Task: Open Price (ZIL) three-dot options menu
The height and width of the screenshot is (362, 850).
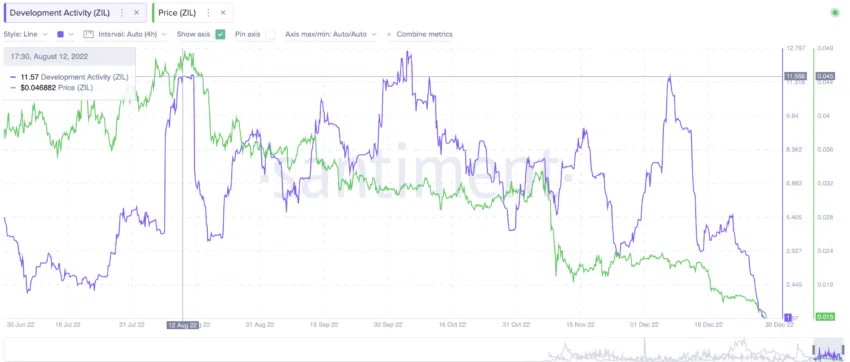Action: [208, 12]
